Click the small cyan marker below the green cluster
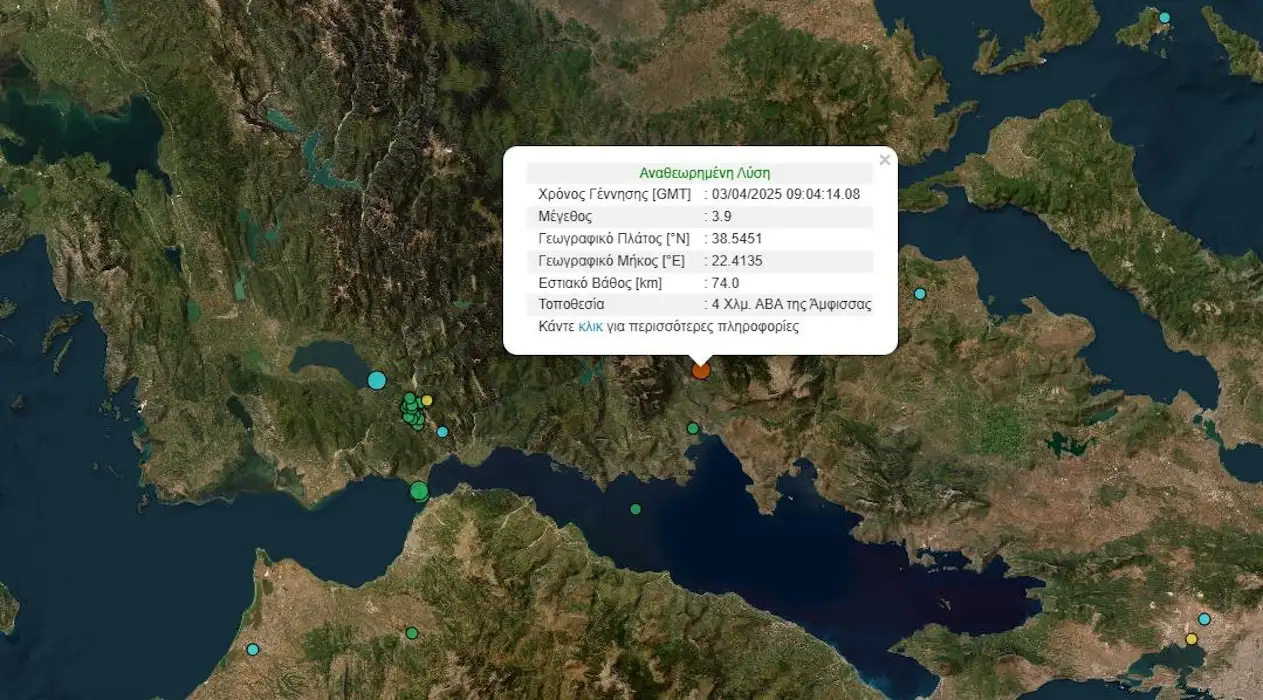 tap(442, 432)
